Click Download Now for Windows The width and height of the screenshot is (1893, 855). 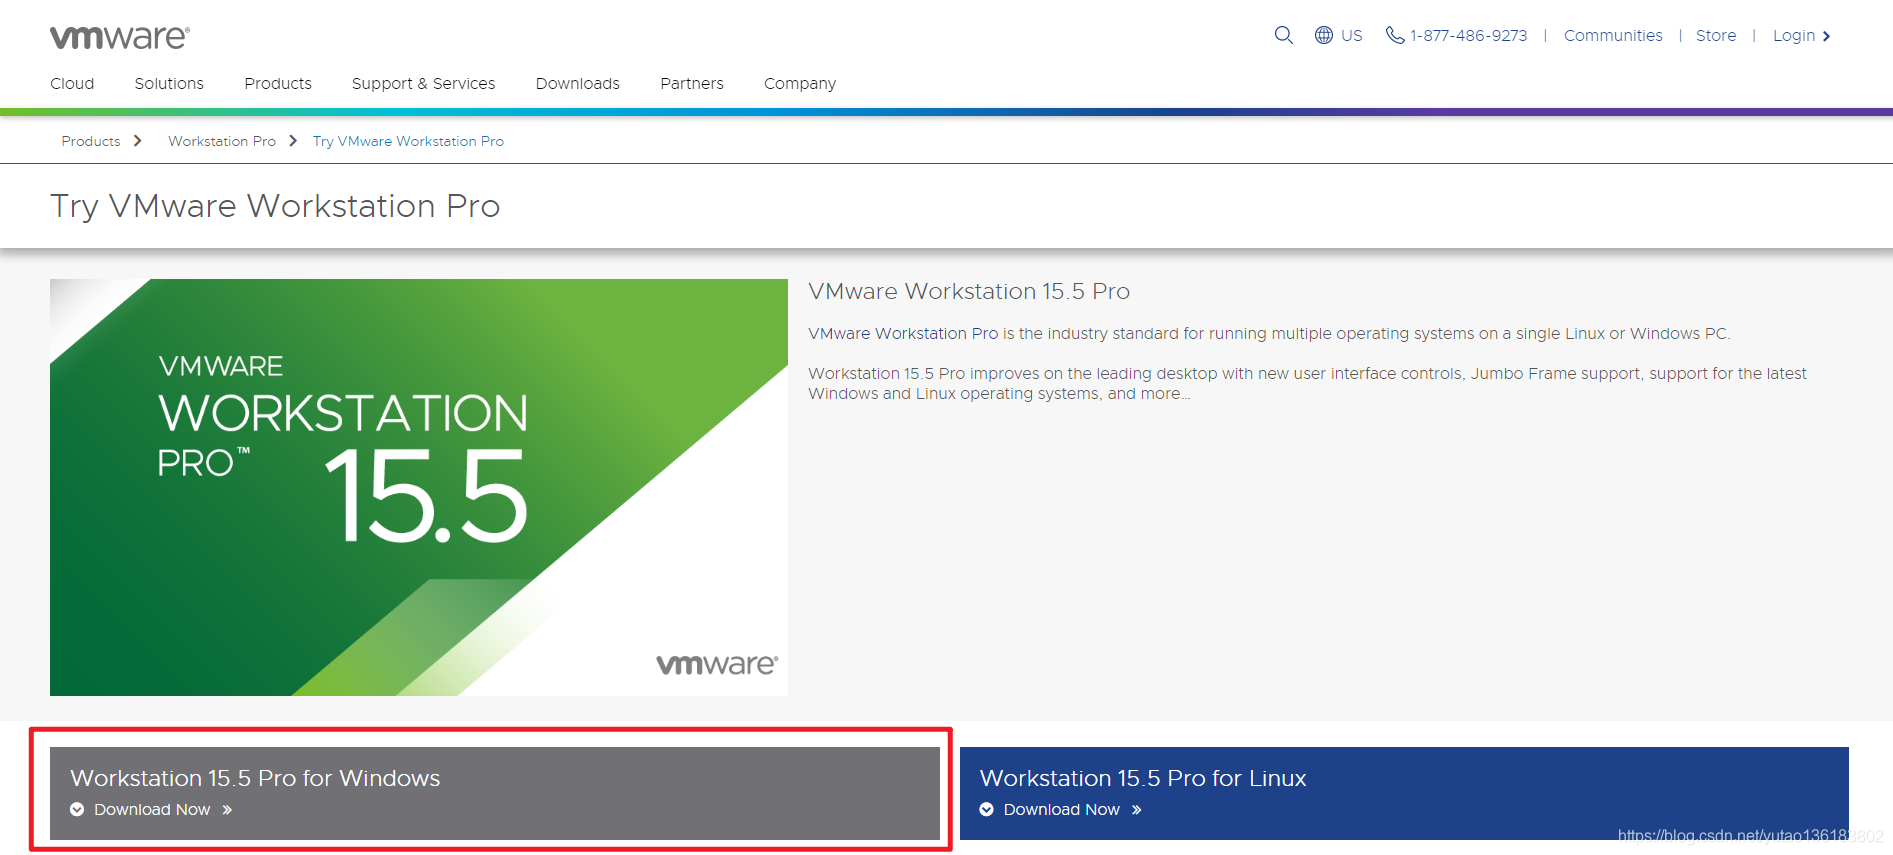coord(152,810)
